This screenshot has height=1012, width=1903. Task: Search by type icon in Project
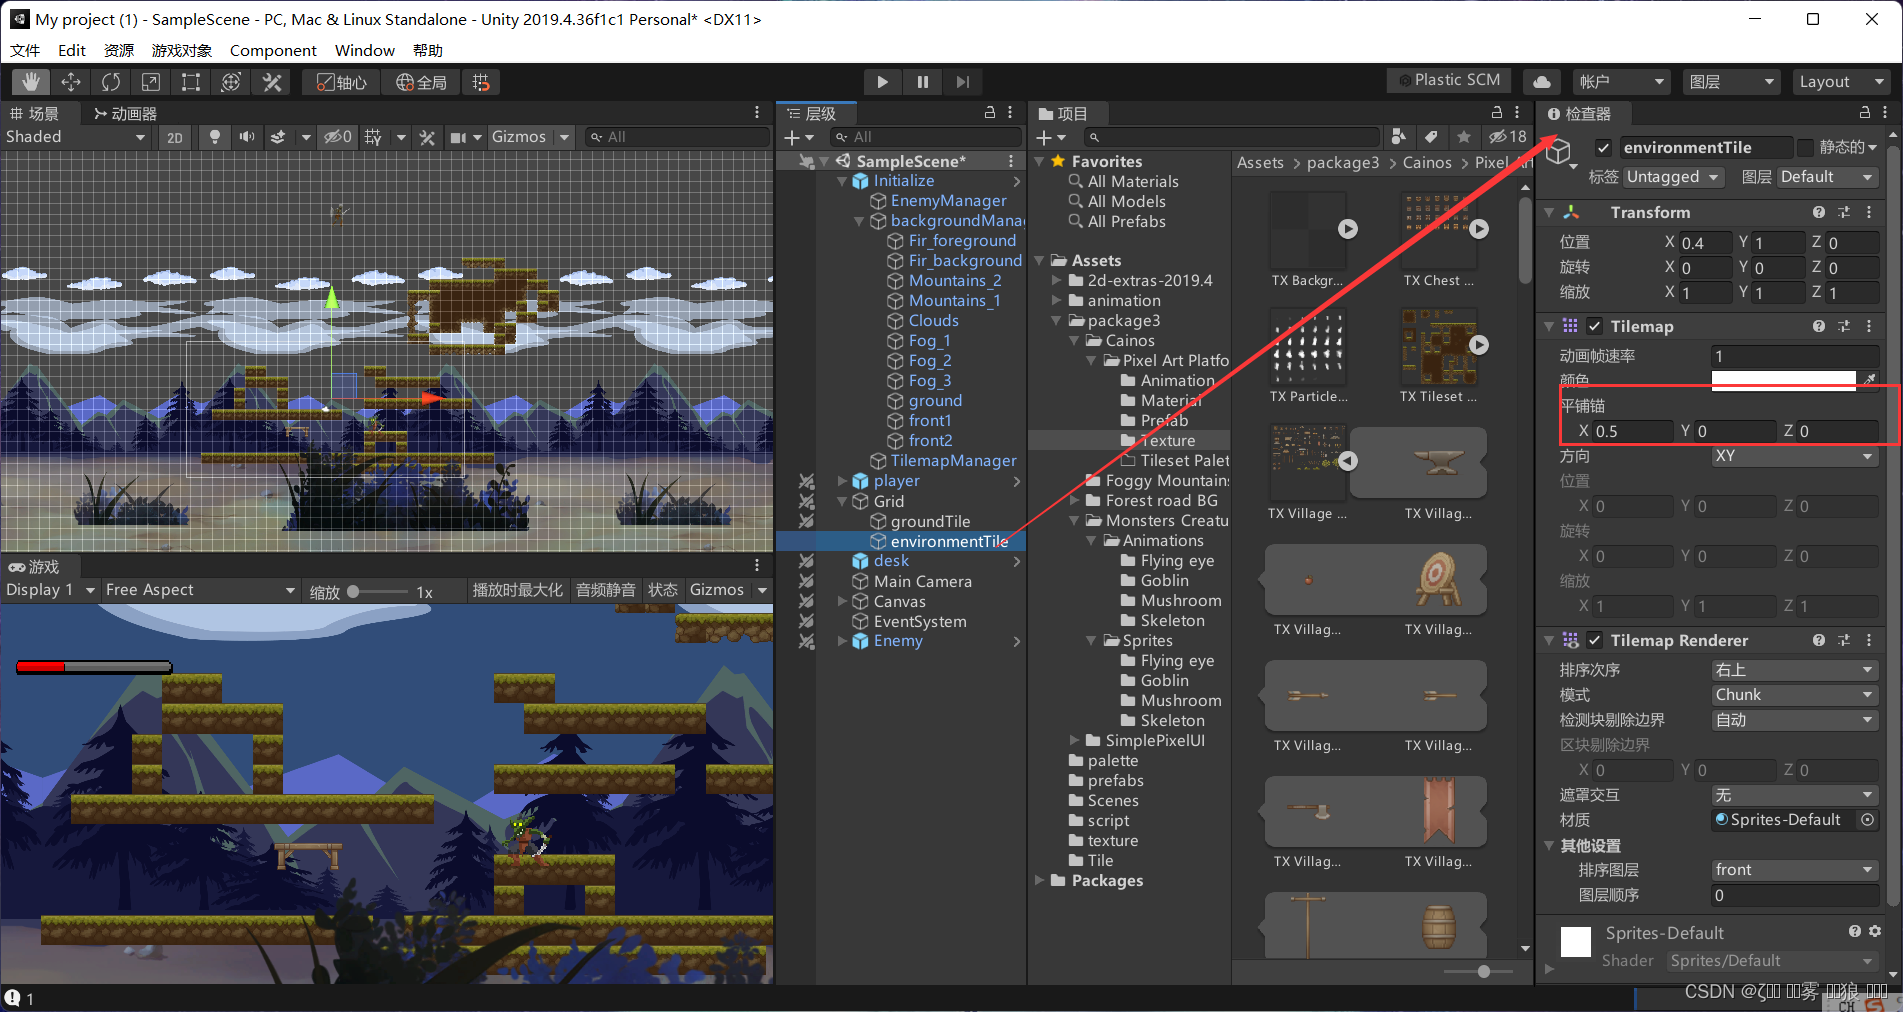click(1398, 137)
